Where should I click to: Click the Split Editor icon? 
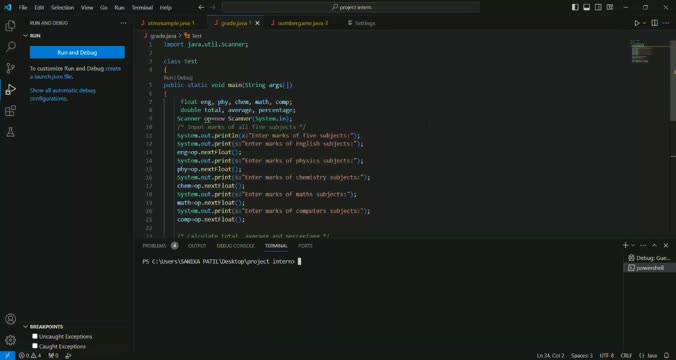tap(654, 23)
